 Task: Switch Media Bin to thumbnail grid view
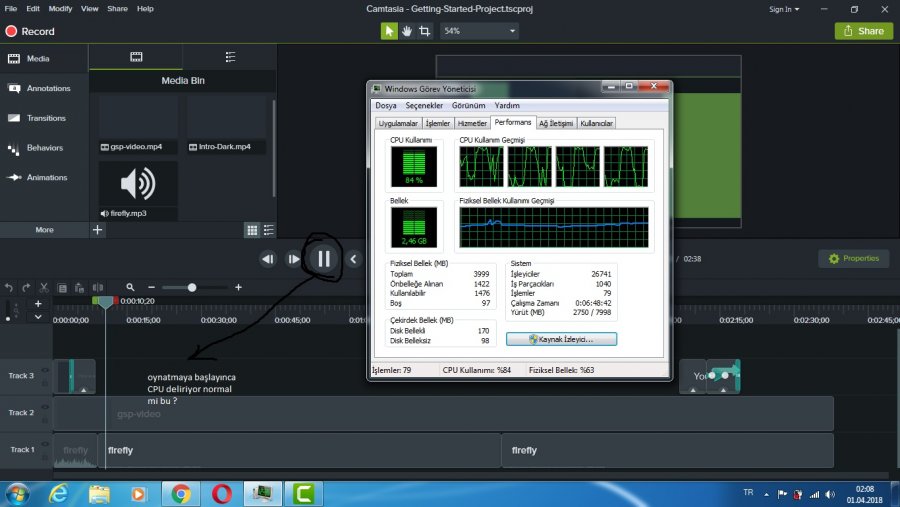coord(253,230)
